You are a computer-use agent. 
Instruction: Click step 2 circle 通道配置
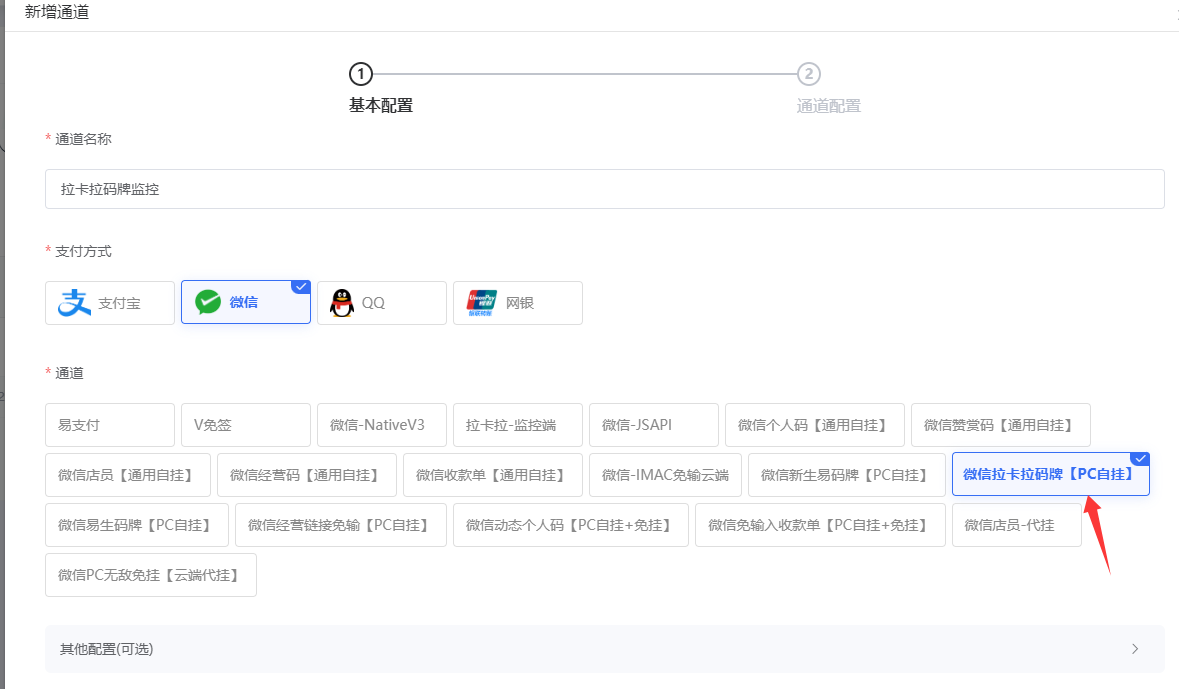pyautogui.click(x=809, y=74)
